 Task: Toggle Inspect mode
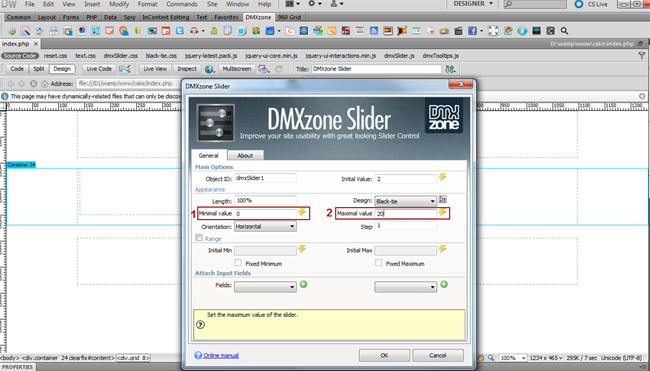(187, 69)
